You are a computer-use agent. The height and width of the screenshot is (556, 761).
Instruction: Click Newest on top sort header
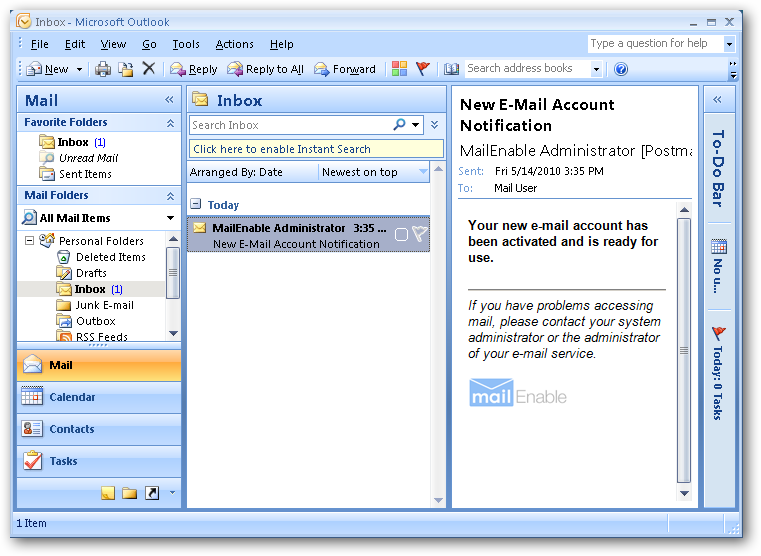pyautogui.click(x=374, y=172)
